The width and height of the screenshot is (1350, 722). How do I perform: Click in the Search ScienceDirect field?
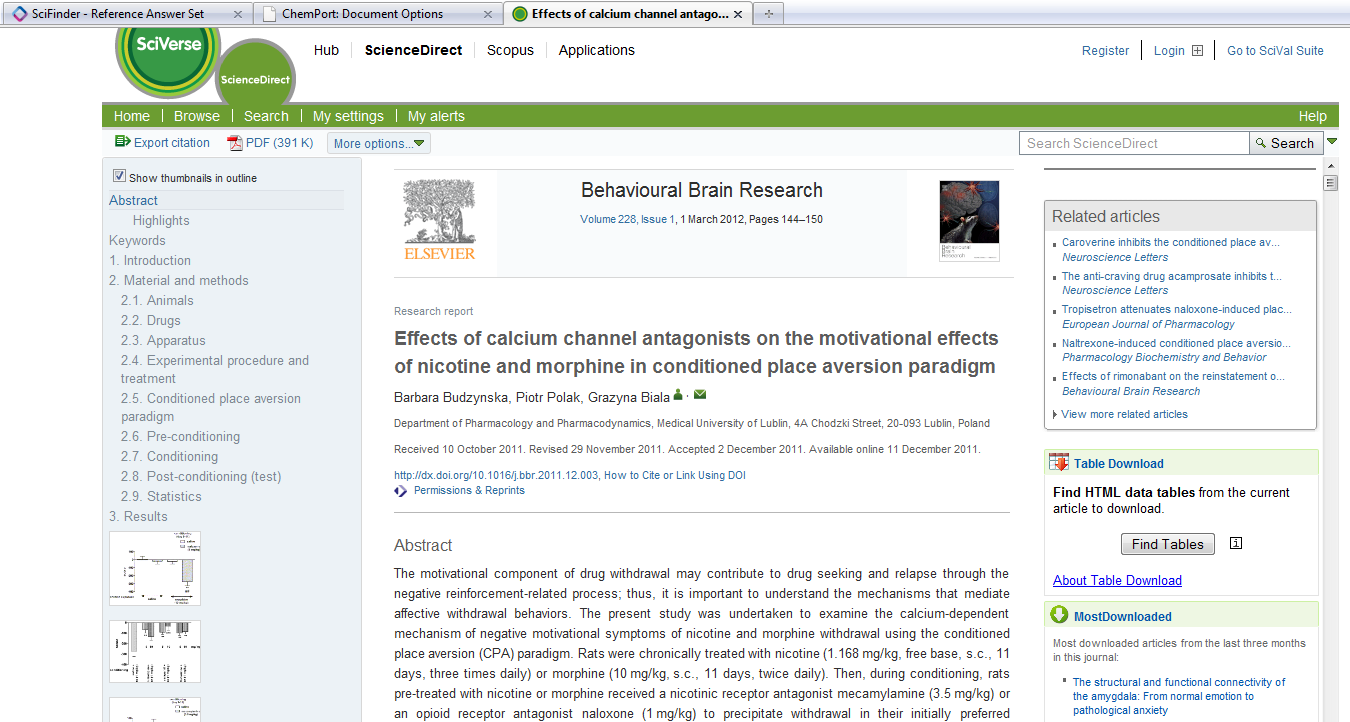click(1134, 143)
